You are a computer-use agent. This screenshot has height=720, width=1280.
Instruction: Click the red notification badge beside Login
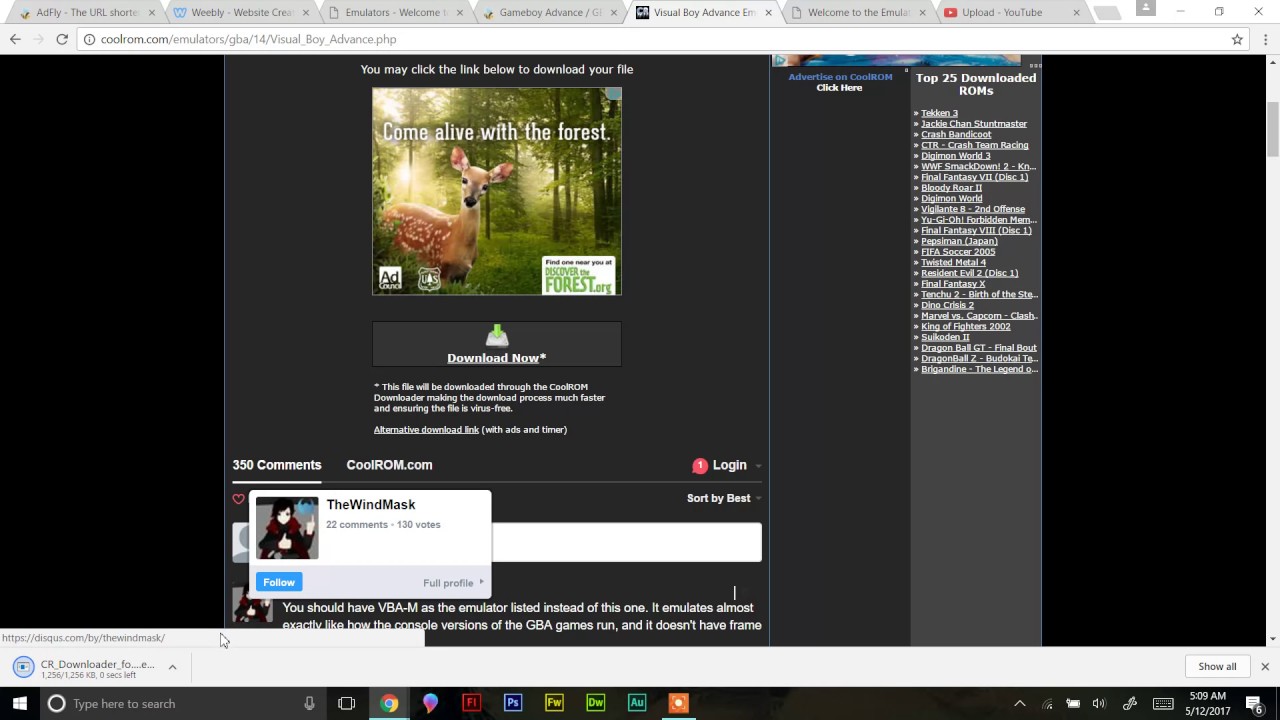click(700, 466)
